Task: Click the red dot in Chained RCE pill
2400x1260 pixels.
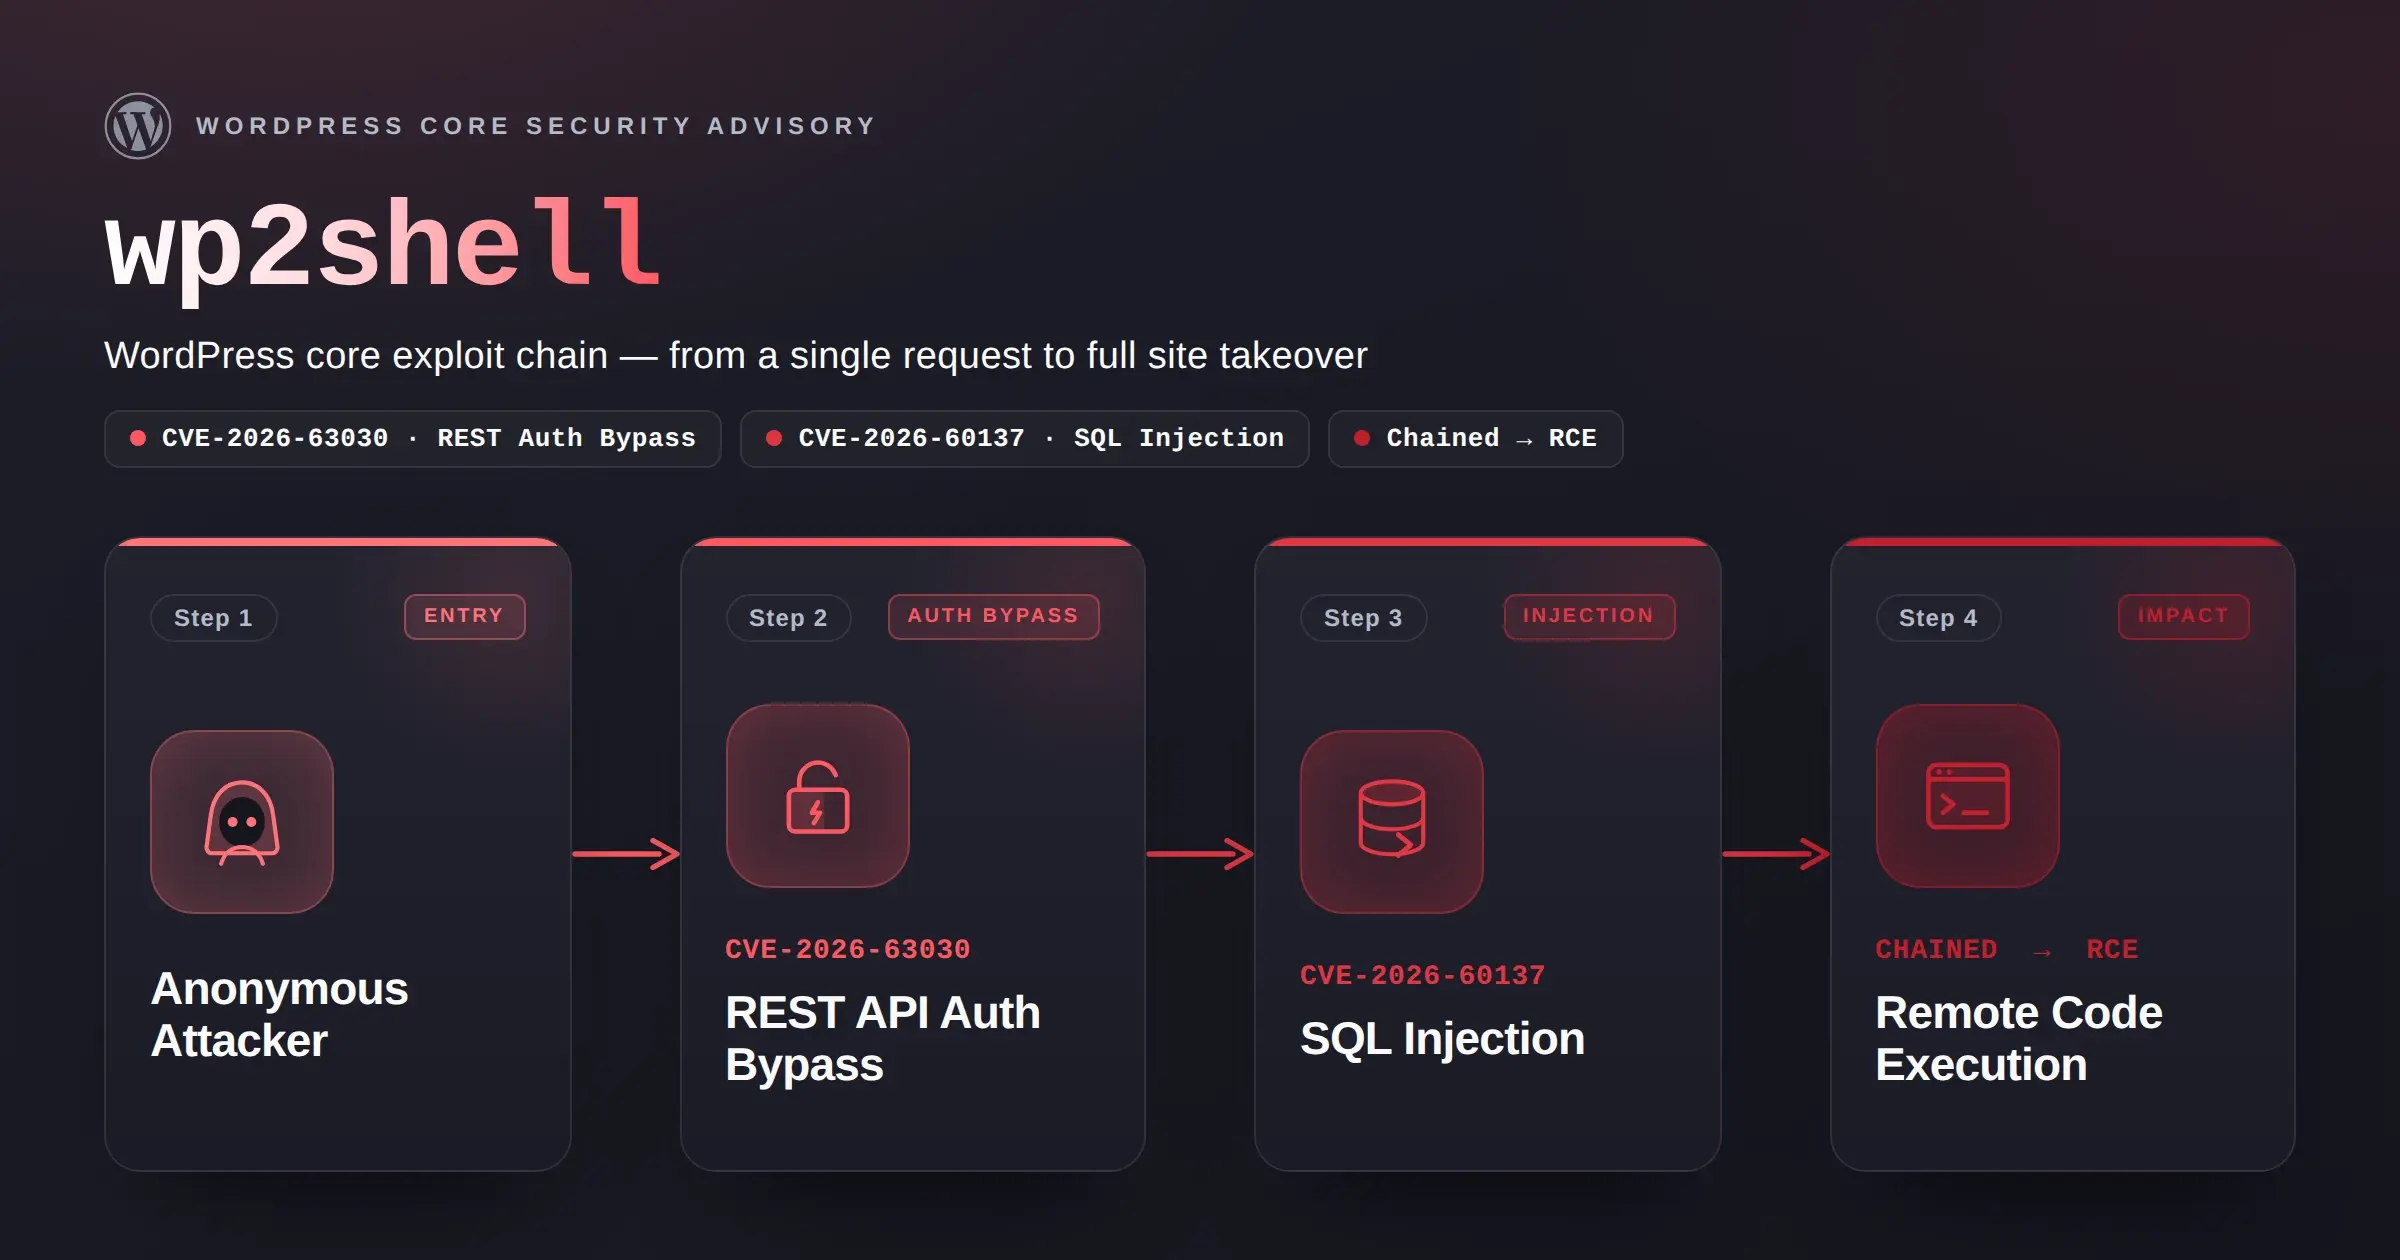Action: tap(1362, 438)
